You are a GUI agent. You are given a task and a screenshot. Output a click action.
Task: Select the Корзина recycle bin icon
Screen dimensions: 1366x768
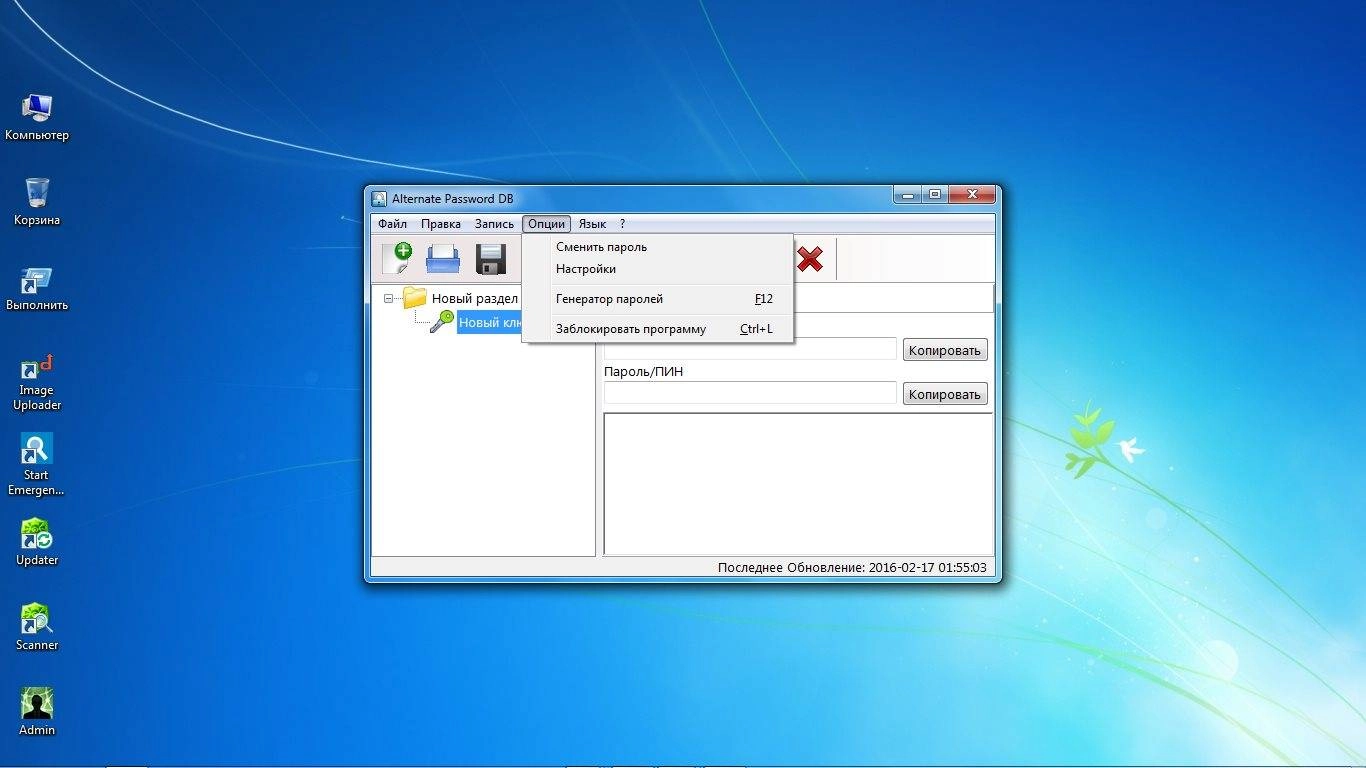(x=37, y=202)
